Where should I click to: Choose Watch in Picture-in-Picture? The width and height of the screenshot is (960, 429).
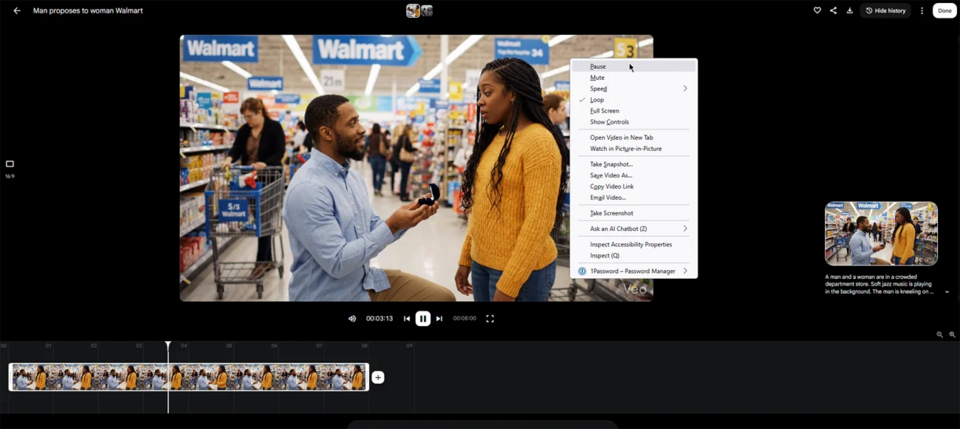point(634,149)
